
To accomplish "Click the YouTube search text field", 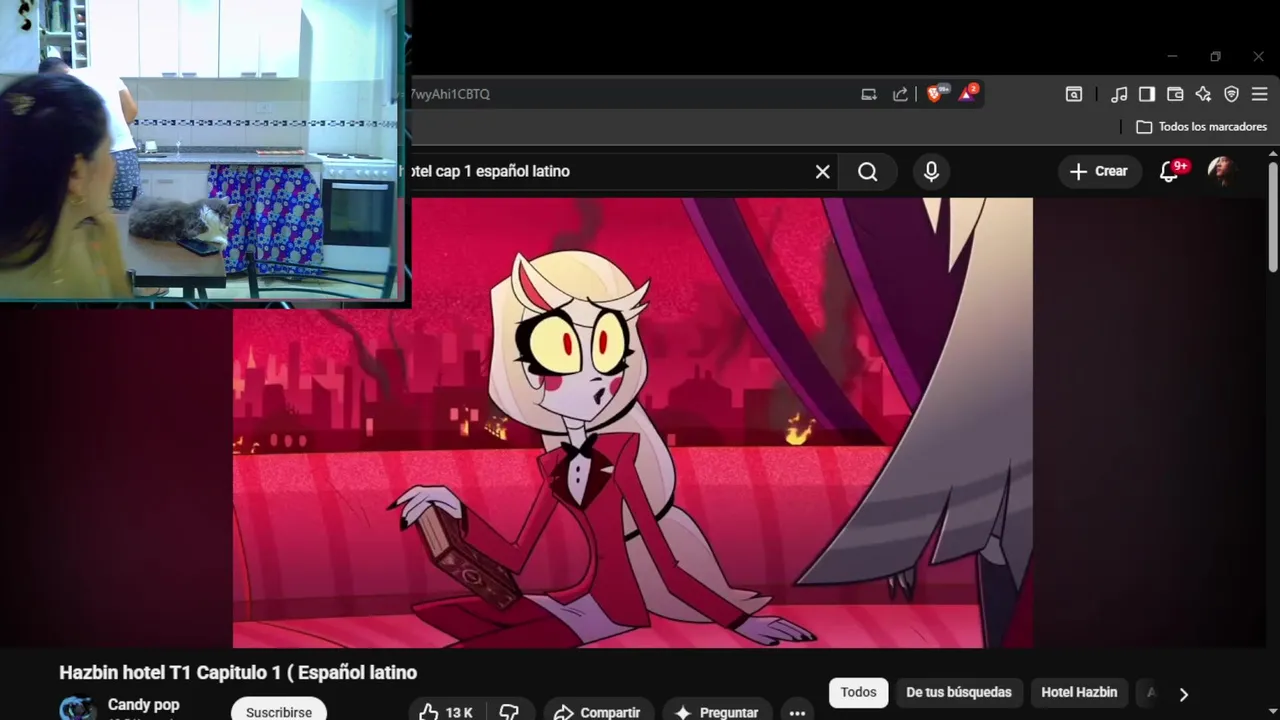I will pyautogui.click(x=605, y=172).
